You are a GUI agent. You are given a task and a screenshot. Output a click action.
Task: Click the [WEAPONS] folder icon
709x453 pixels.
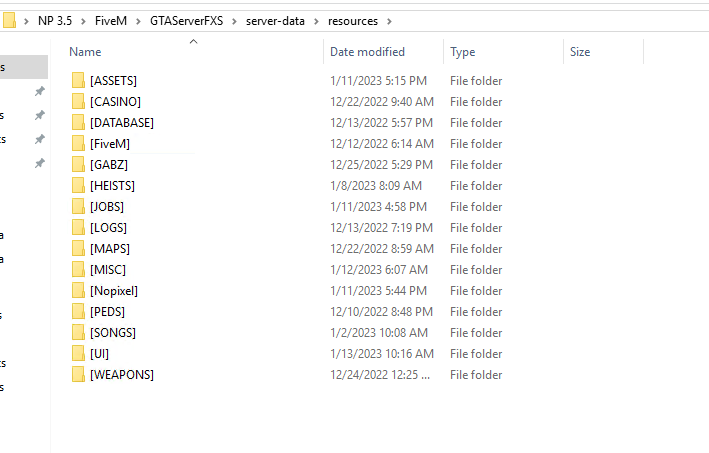tap(78, 375)
